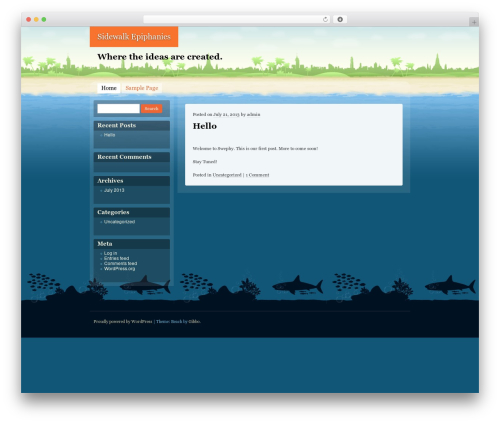Click the Stay Tuned! text in the post
This screenshot has height=423, width=500.
(x=205, y=162)
